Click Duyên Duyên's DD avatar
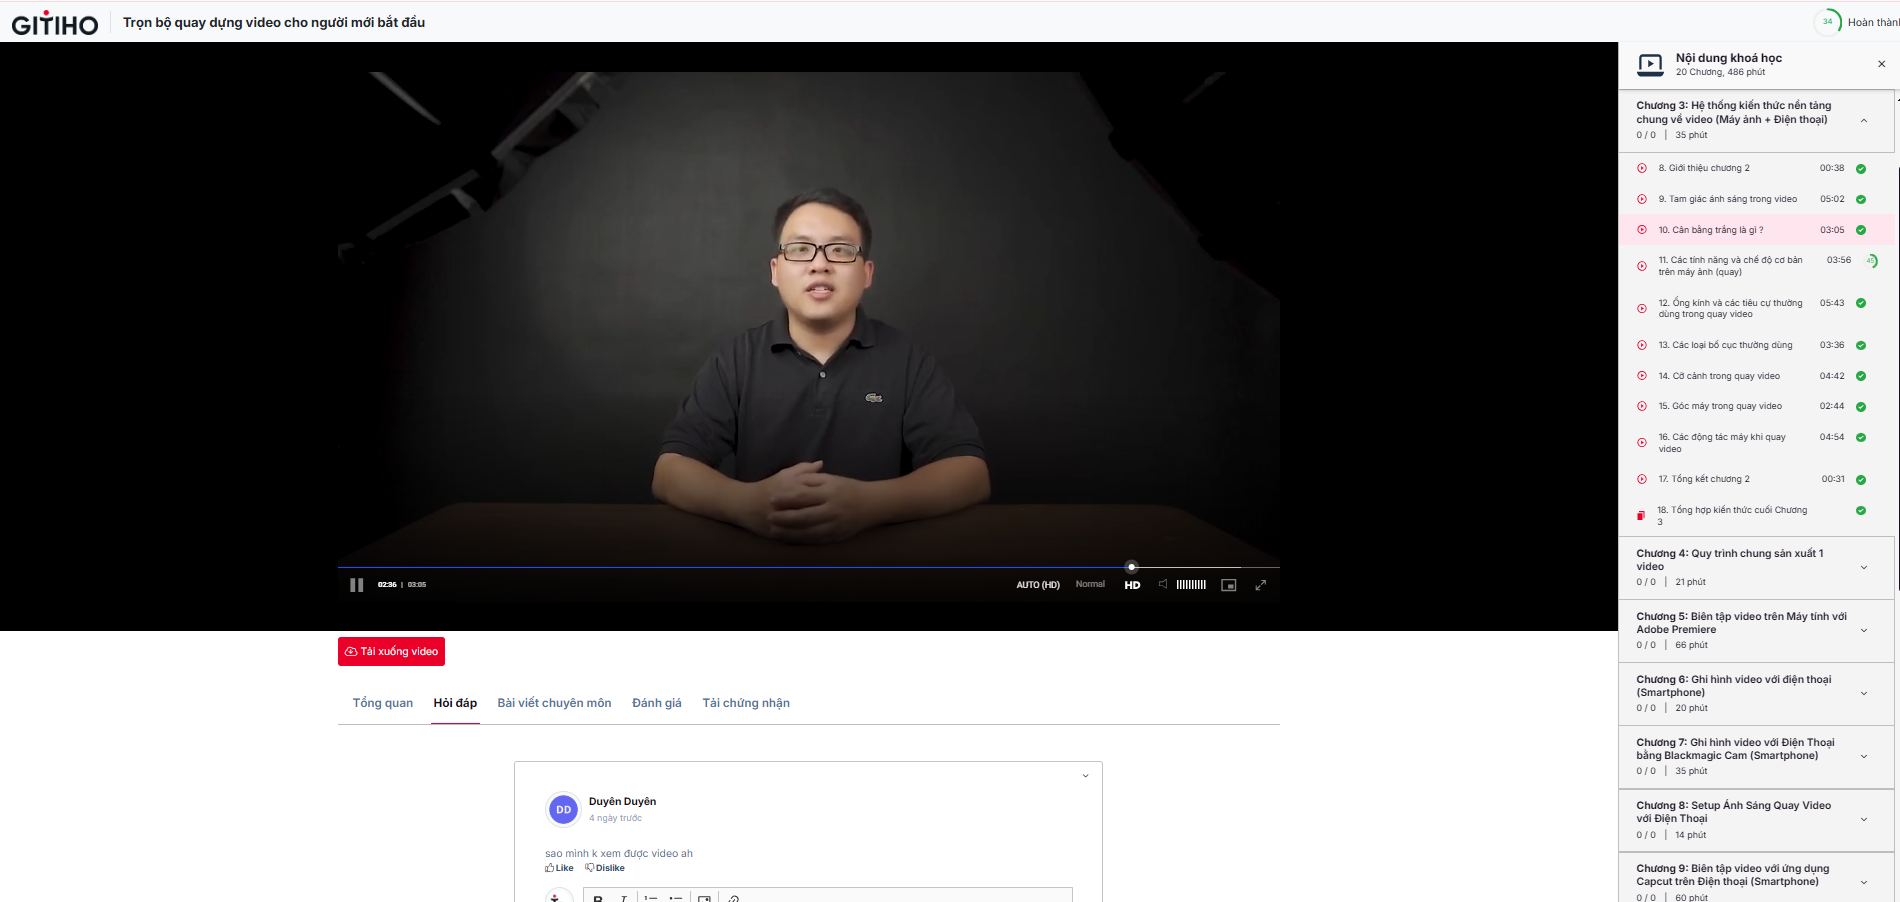 564,809
